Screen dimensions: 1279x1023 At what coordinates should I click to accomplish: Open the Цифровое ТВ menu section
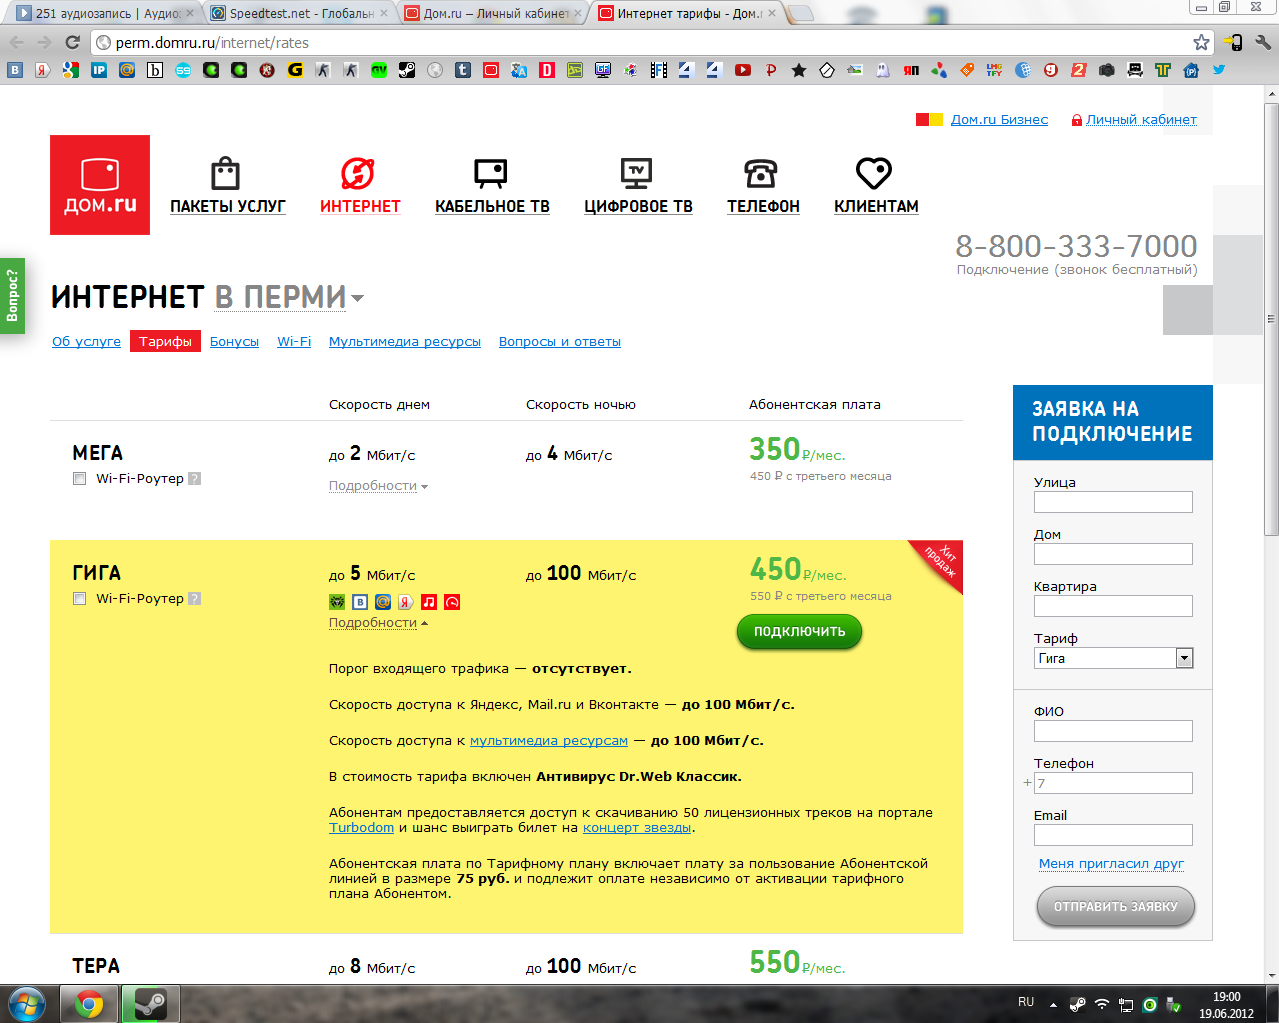click(638, 186)
